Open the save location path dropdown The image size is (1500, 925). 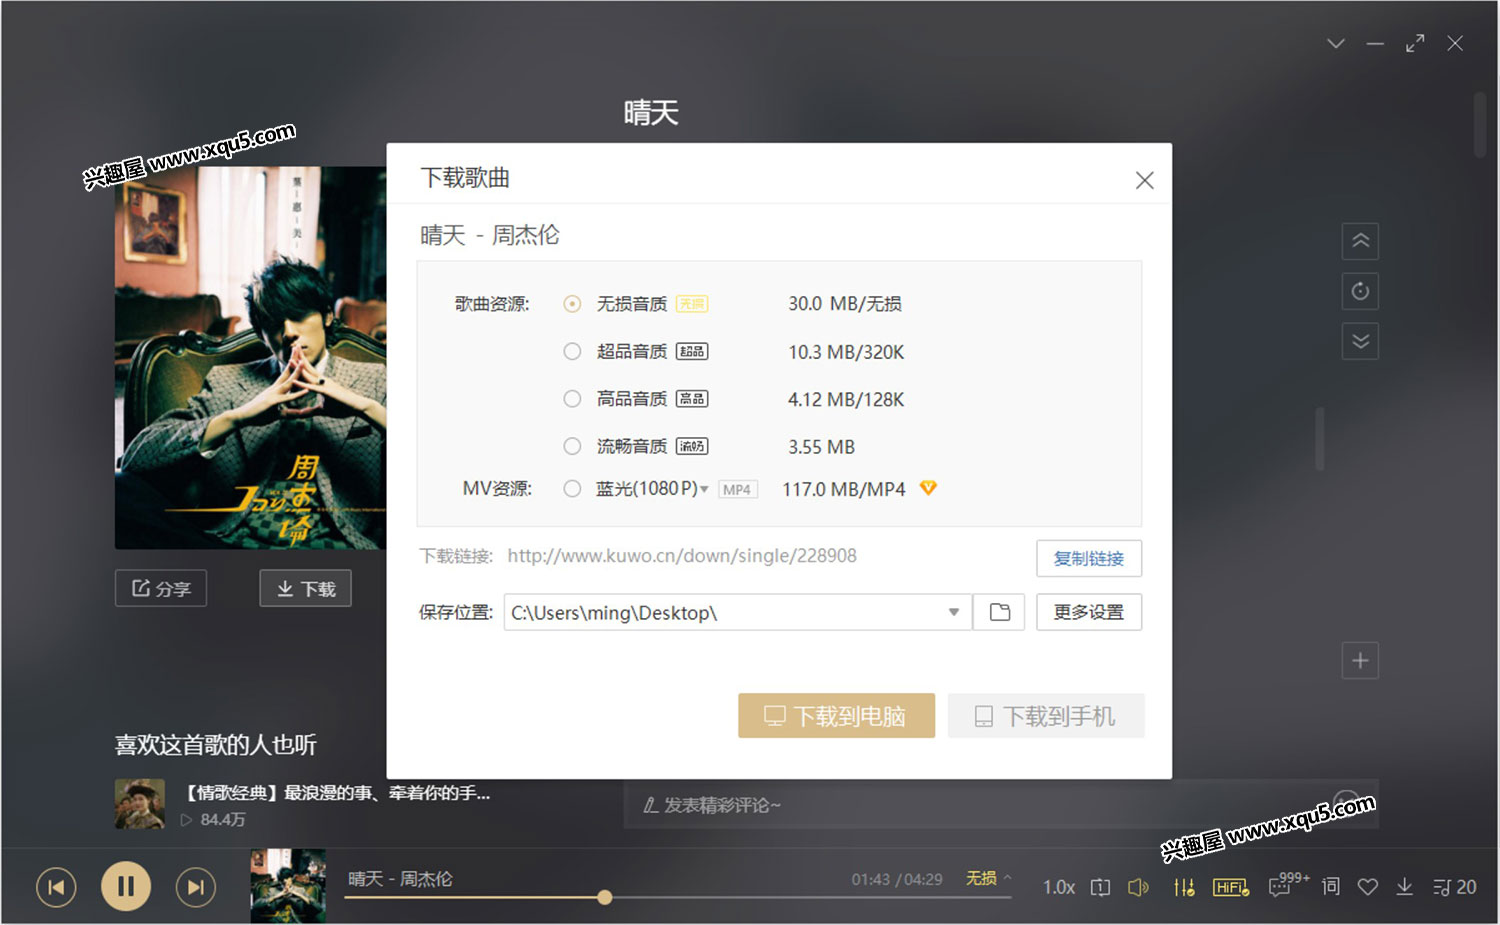tap(953, 612)
